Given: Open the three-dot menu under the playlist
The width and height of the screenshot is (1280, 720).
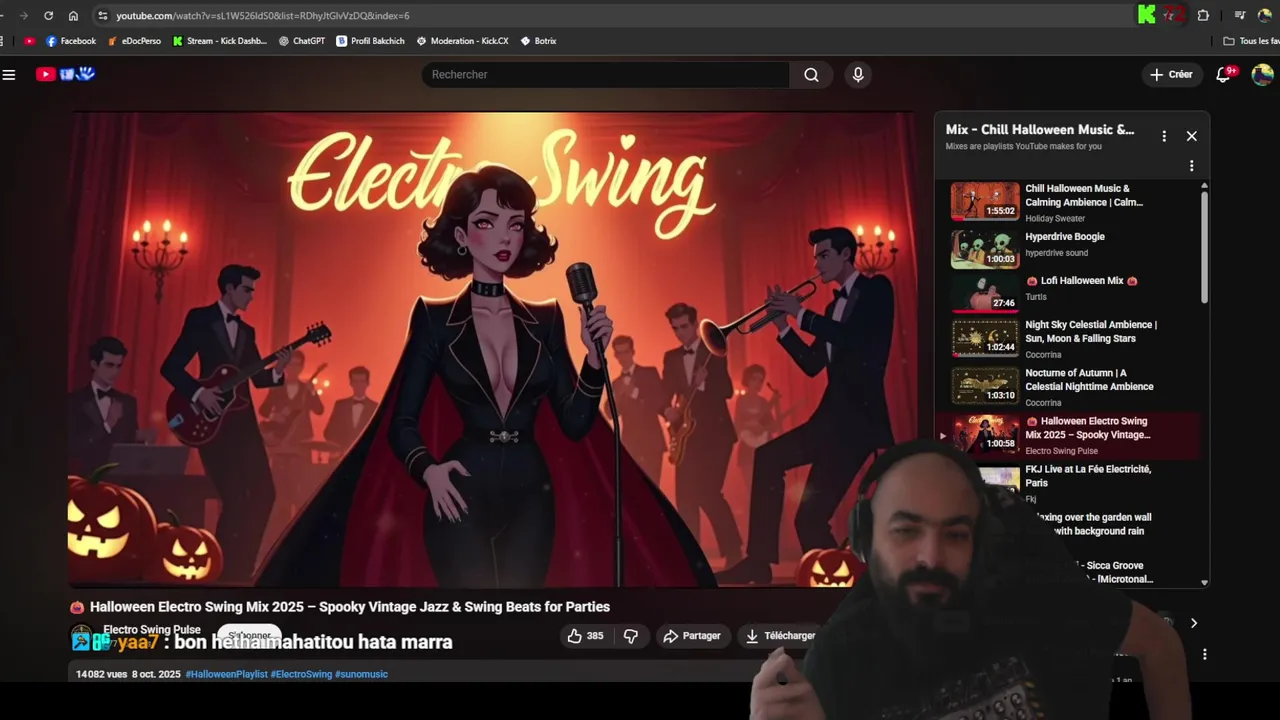Looking at the screenshot, I should (1204, 654).
